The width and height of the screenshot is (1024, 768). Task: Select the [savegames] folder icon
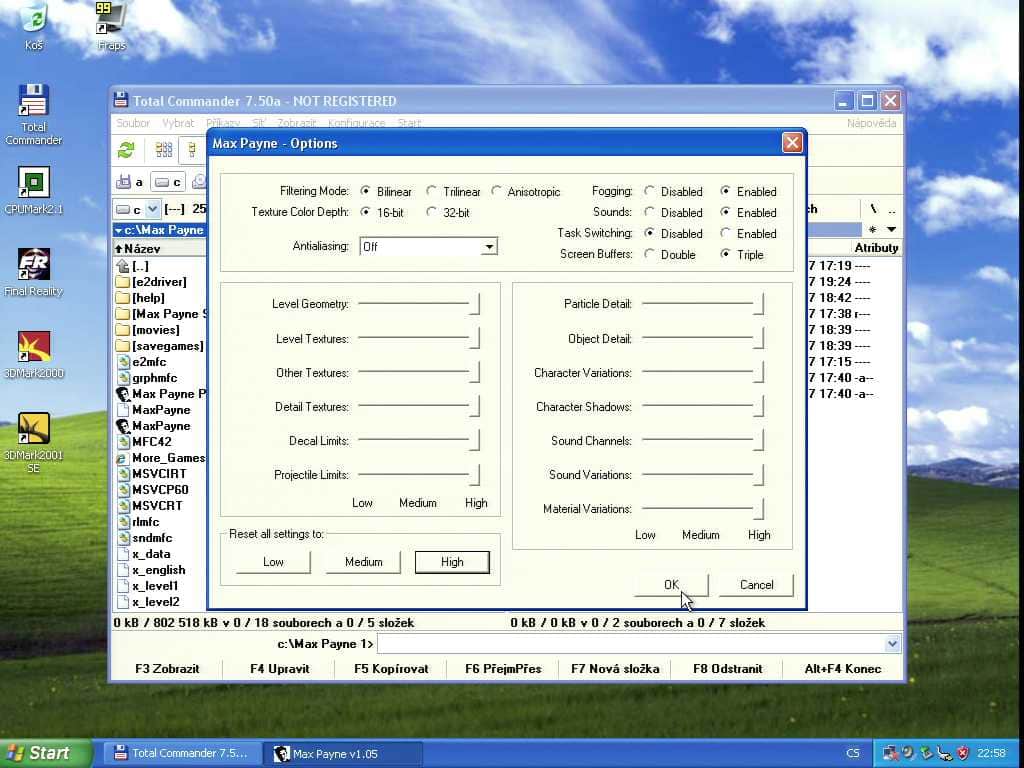coord(122,346)
